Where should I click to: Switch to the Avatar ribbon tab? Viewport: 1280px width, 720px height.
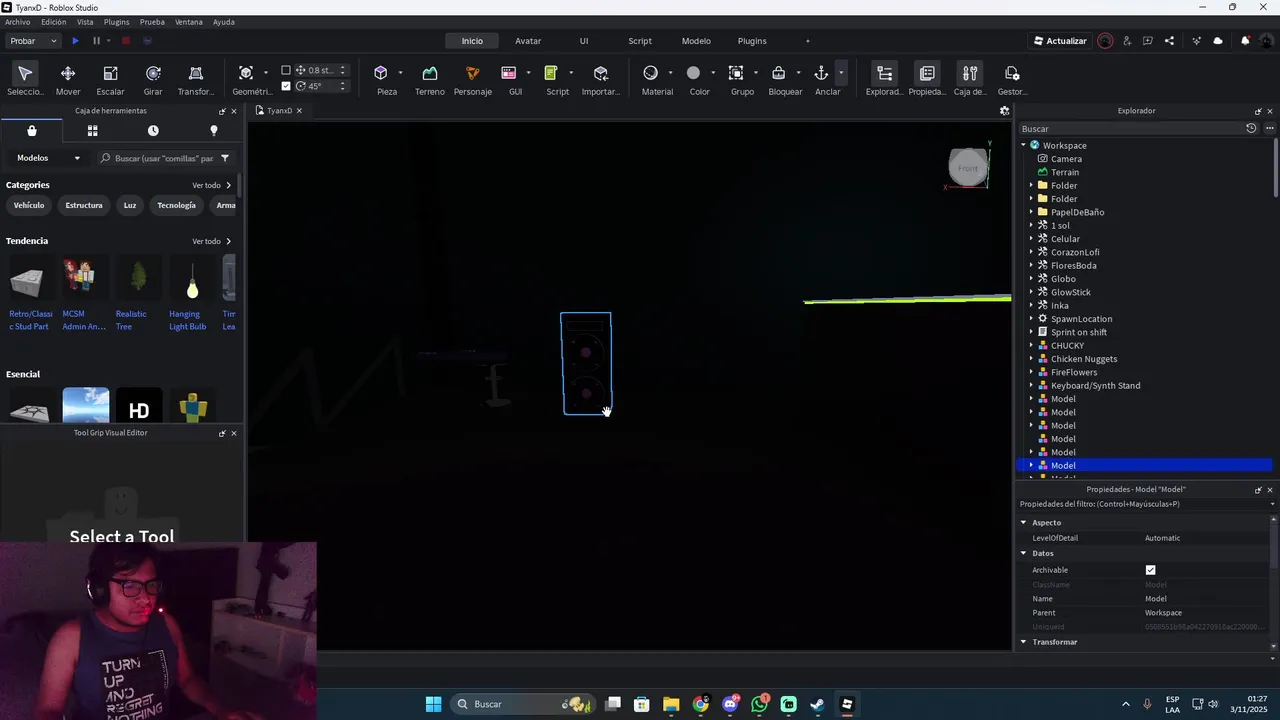528,41
